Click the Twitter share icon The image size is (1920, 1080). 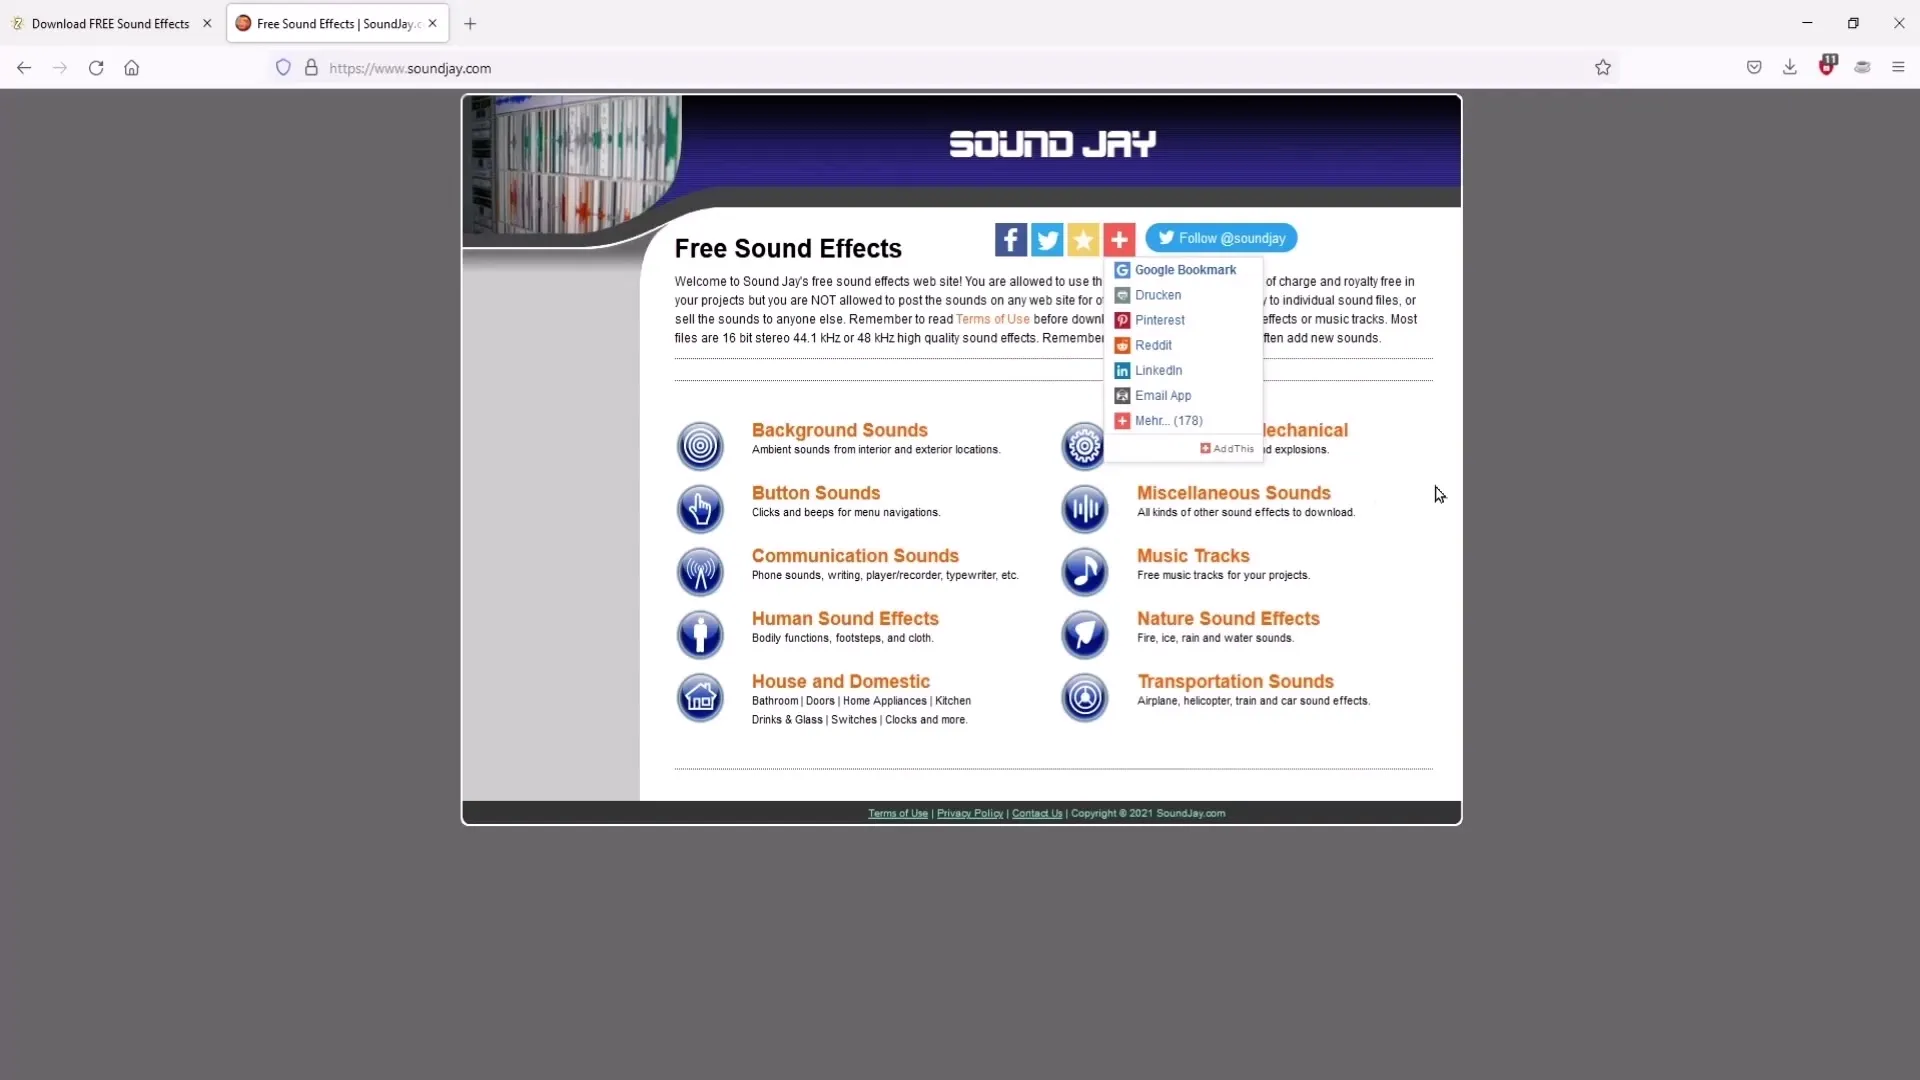pyautogui.click(x=1048, y=237)
